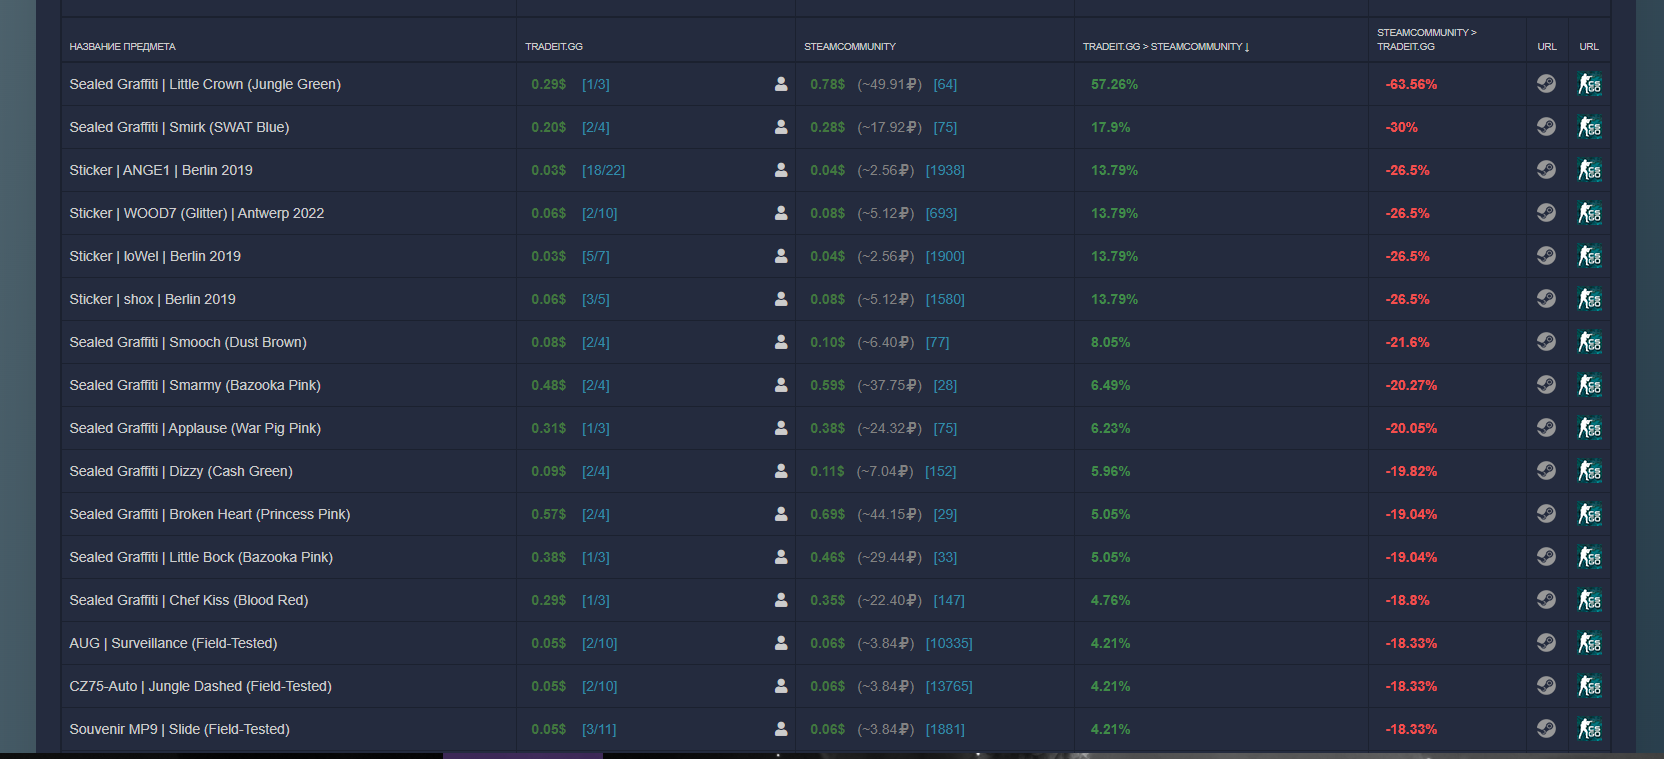Click -63.56% loss value
This screenshot has width=1664, height=759.
(1411, 84)
